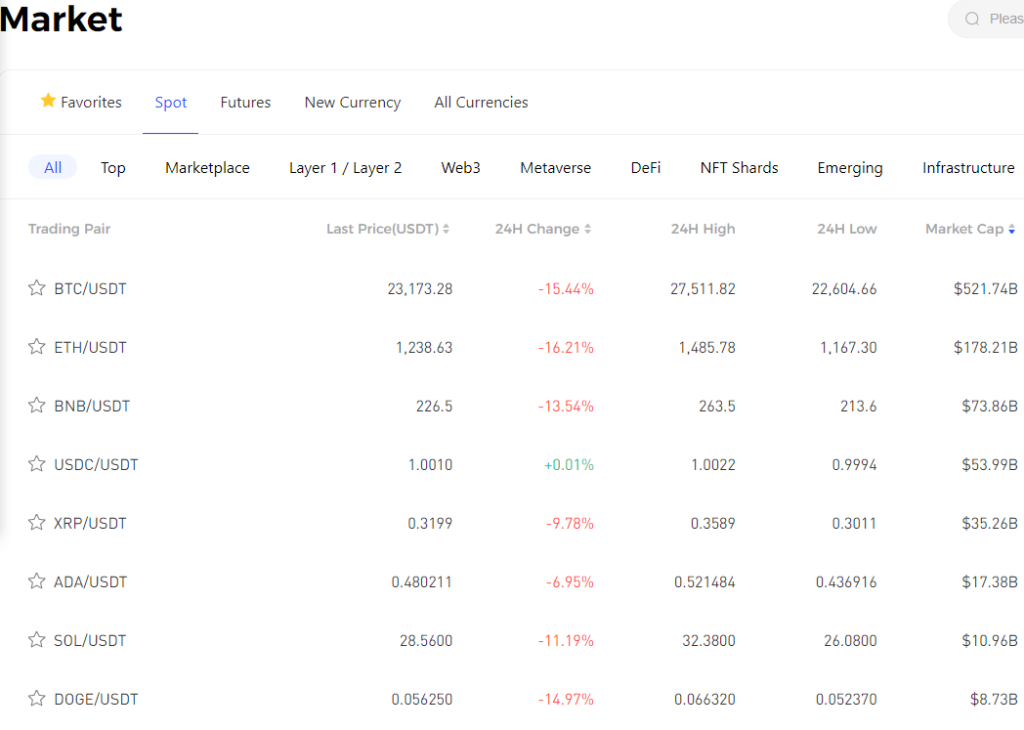Sort by 24H Change column arrows

coord(588,229)
